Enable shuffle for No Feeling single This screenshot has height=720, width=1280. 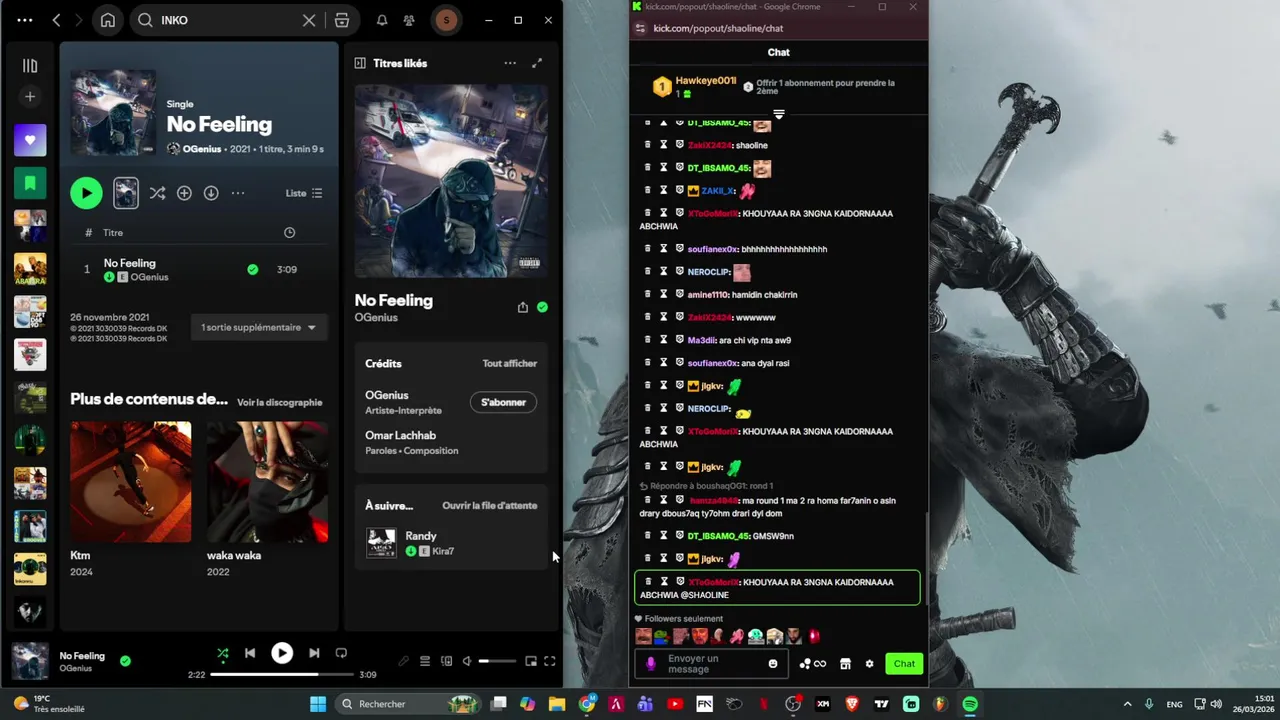coord(157,193)
